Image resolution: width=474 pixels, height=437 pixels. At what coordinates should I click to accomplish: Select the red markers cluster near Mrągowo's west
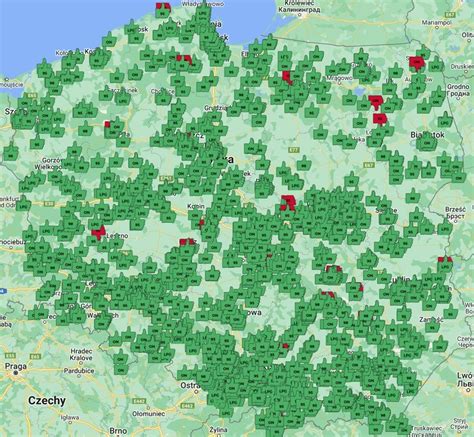pyautogui.click(x=287, y=77)
